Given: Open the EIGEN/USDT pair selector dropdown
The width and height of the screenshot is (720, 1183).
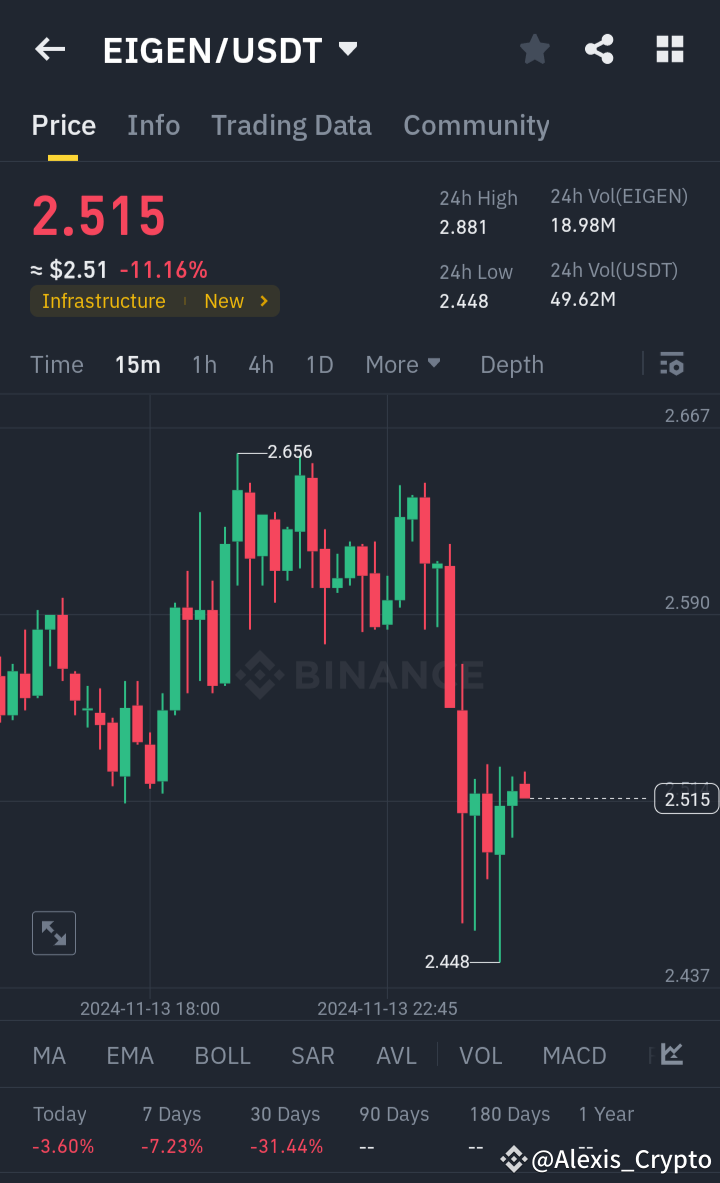Looking at the screenshot, I should click(346, 48).
